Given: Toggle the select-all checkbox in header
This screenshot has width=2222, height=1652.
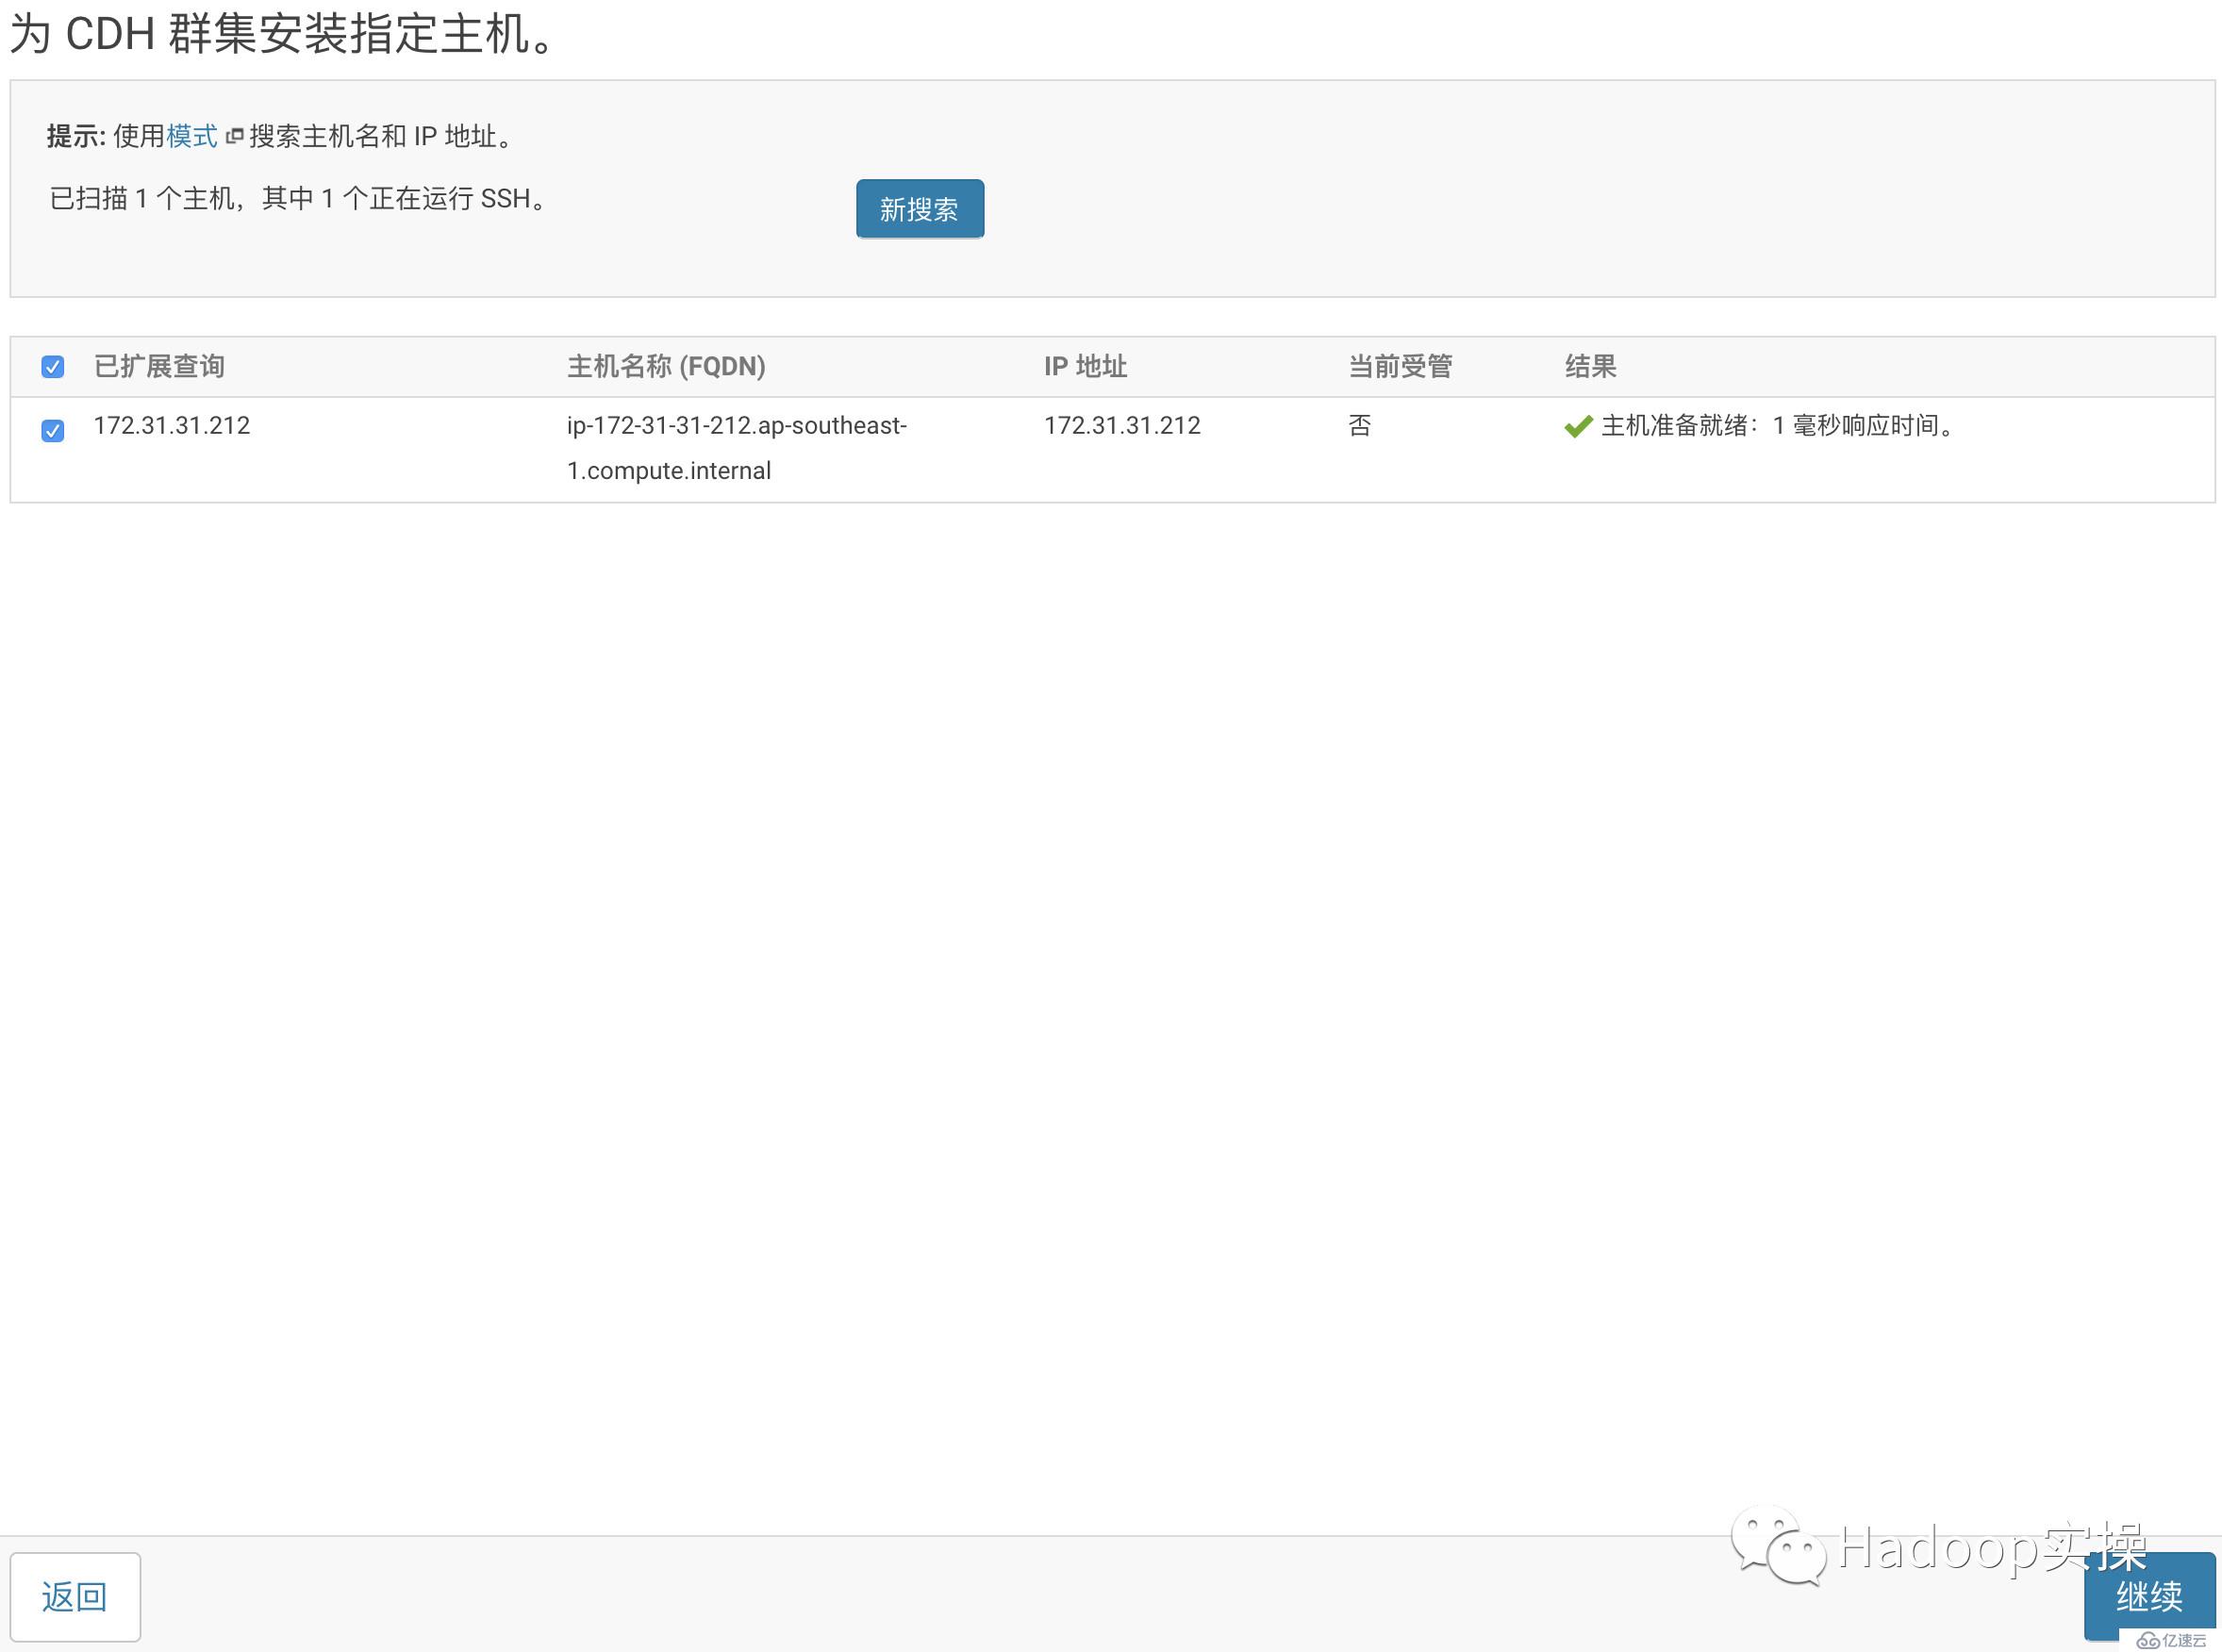Looking at the screenshot, I should 53,367.
